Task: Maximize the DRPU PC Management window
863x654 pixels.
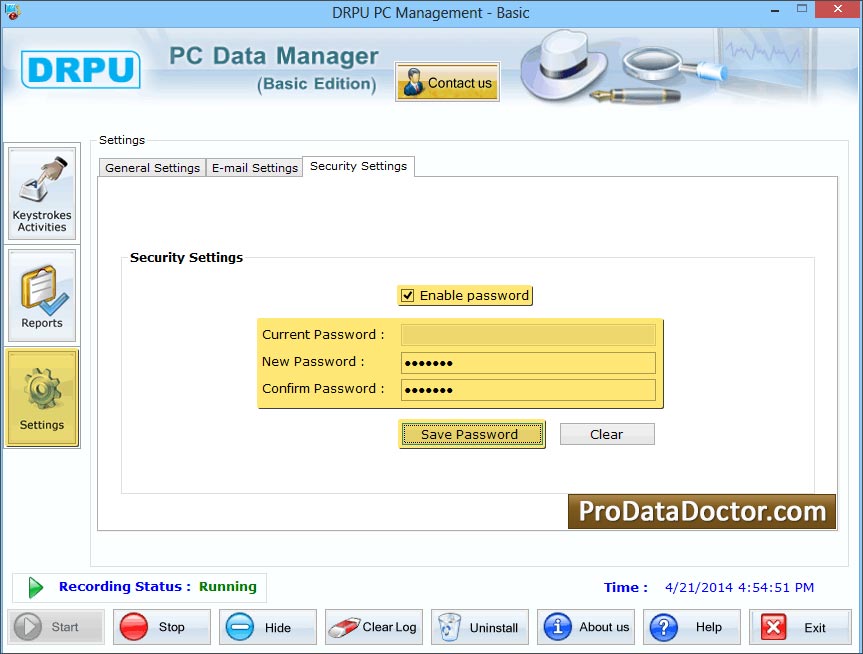Action: point(802,9)
